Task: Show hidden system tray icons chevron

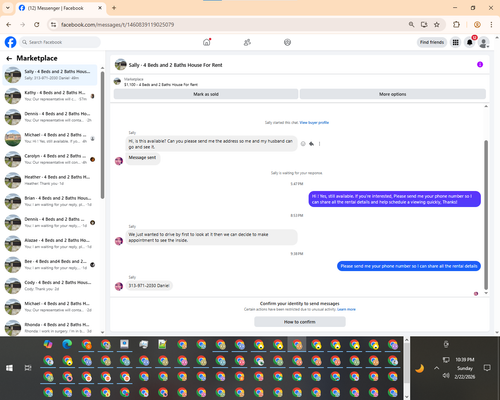Action: (x=436, y=368)
